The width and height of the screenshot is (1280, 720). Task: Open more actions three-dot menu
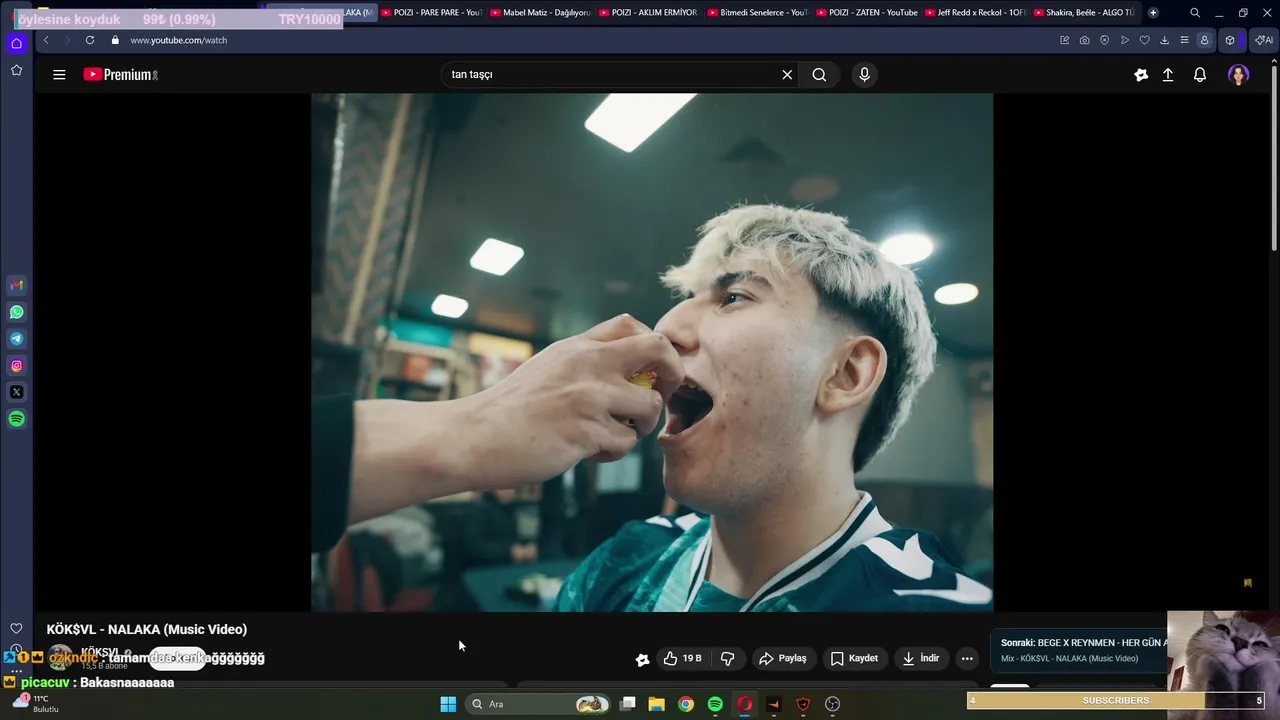(x=967, y=658)
